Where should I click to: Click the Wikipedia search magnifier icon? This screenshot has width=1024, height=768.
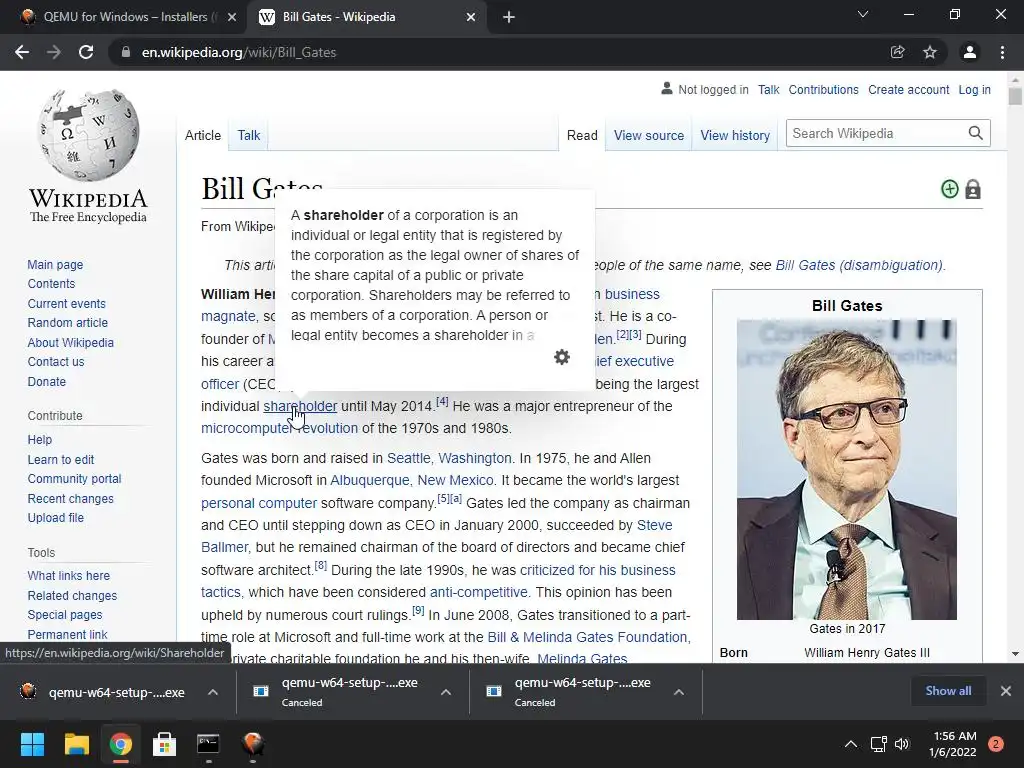click(975, 133)
